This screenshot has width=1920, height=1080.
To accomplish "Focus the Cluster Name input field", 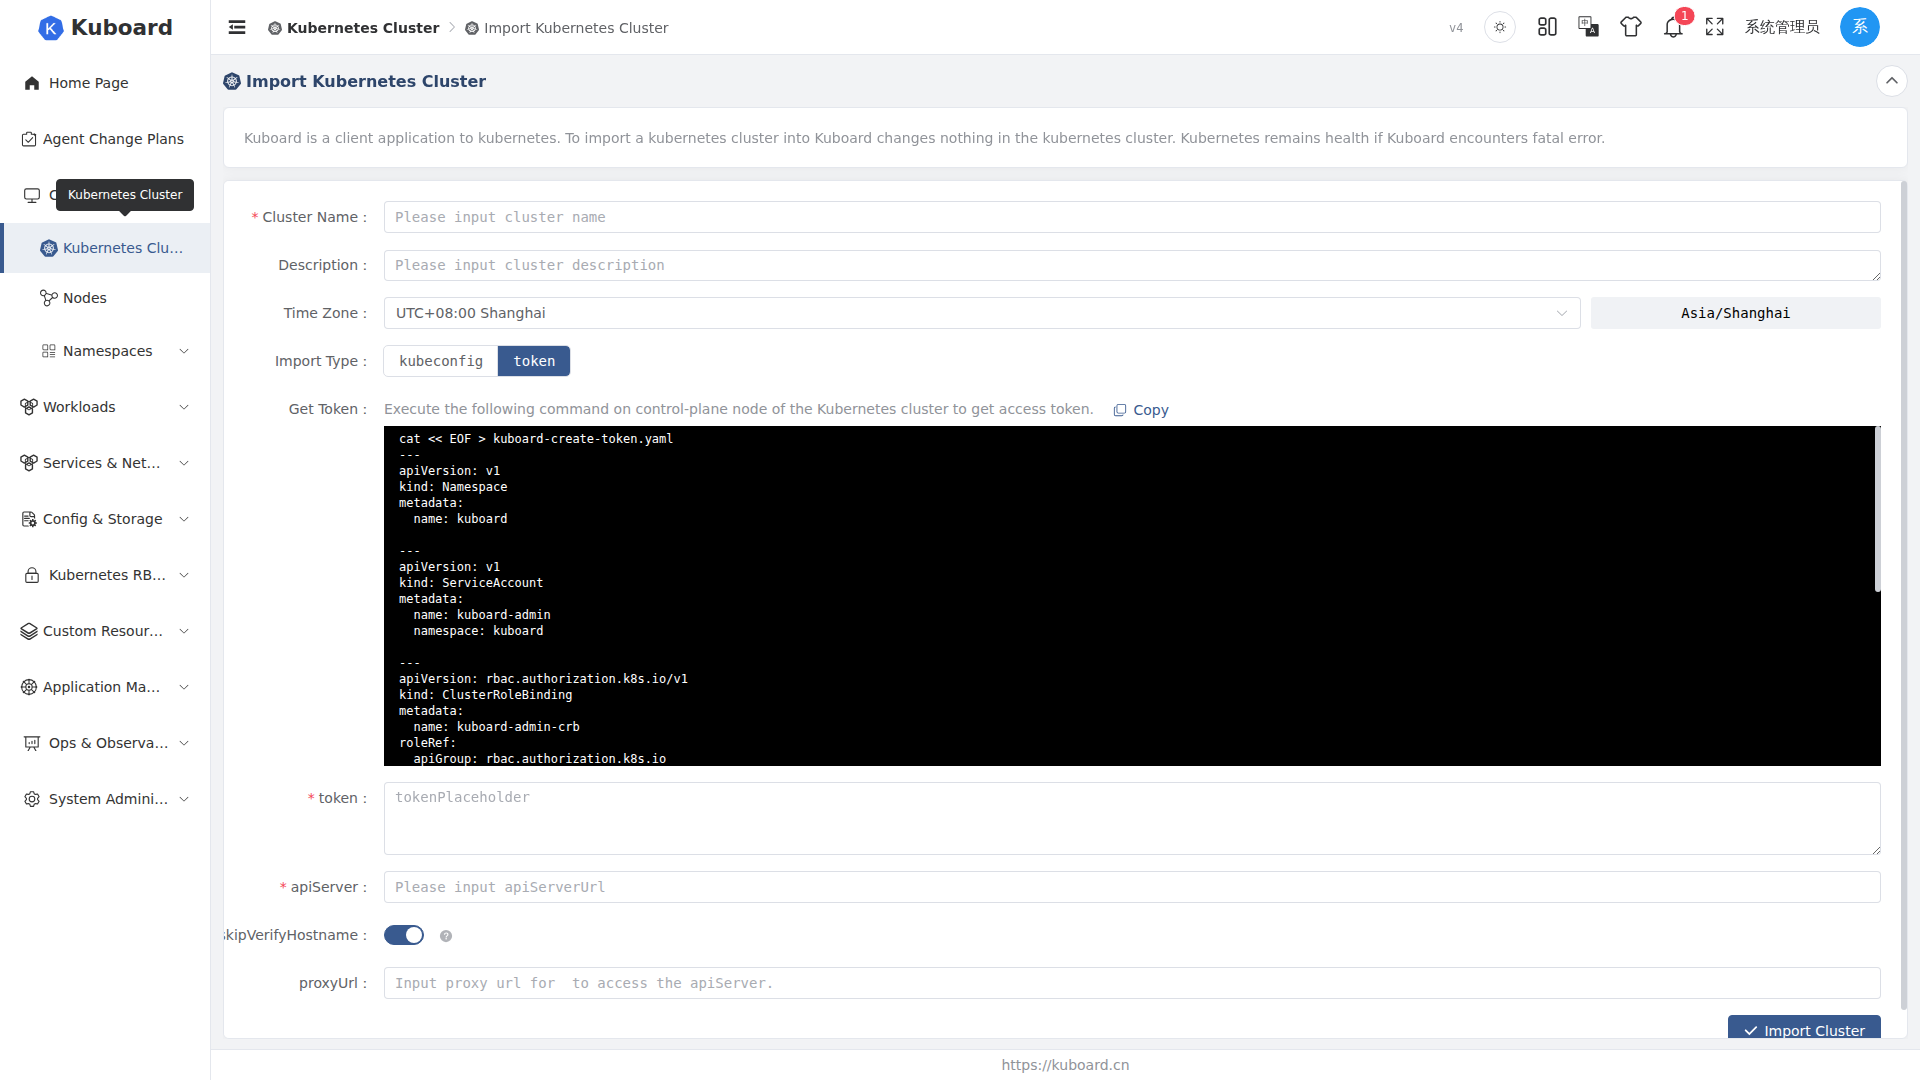I will pyautogui.click(x=1132, y=217).
